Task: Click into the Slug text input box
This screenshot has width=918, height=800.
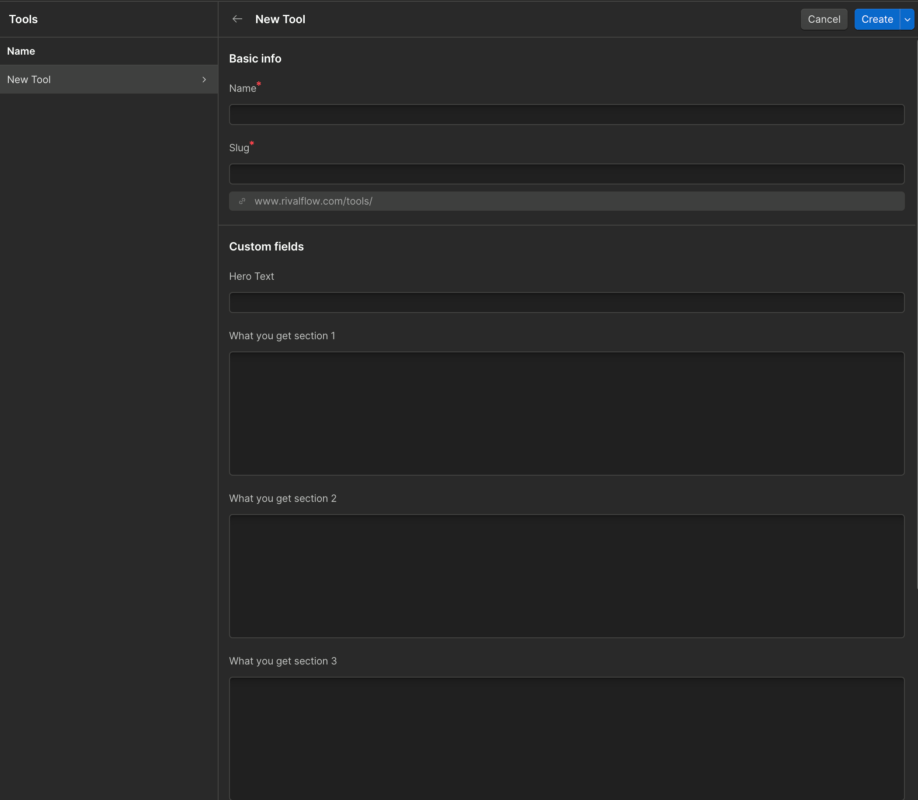Action: tap(566, 174)
